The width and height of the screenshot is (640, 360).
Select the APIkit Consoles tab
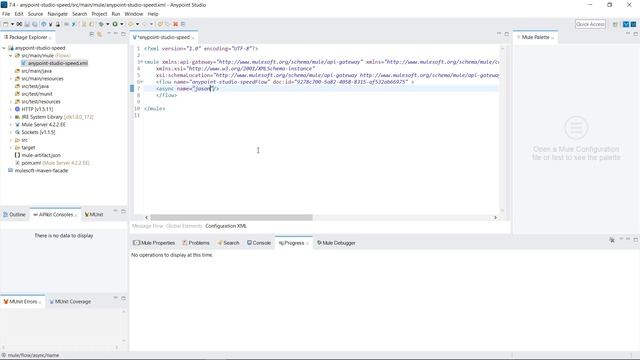(x=55, y=215)
